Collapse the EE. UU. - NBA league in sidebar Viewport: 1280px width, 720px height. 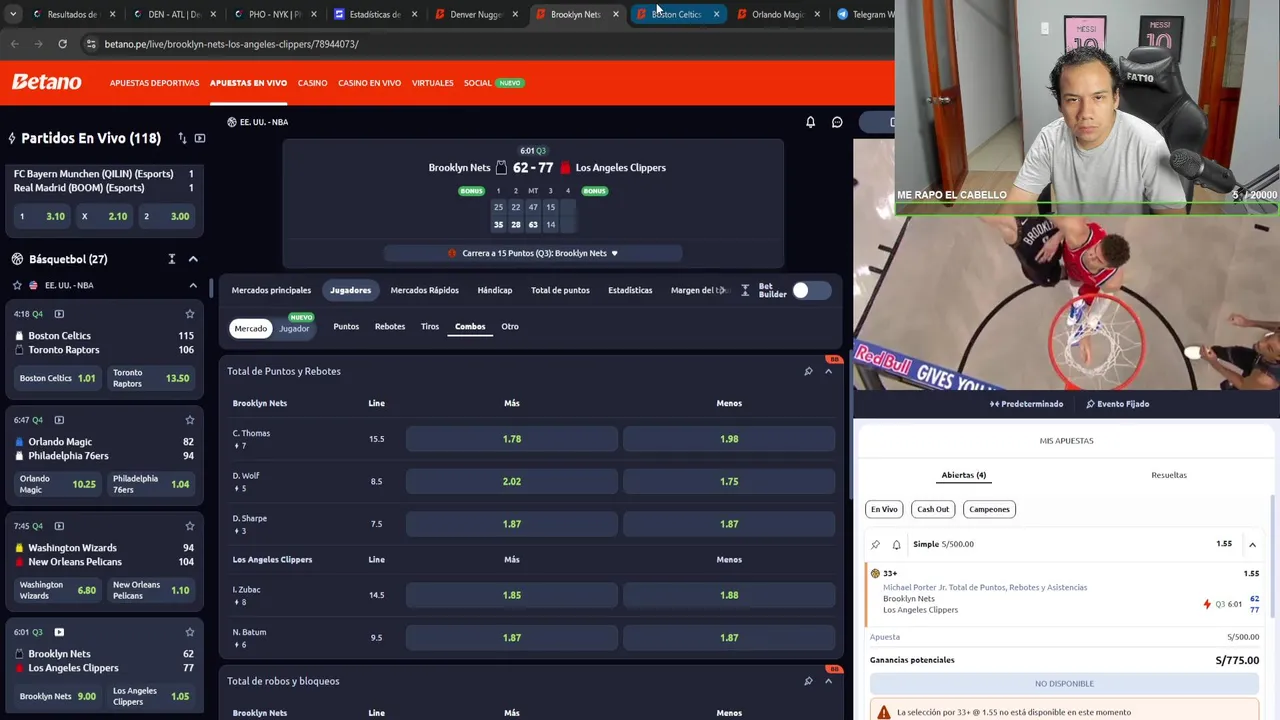point(193,285)
